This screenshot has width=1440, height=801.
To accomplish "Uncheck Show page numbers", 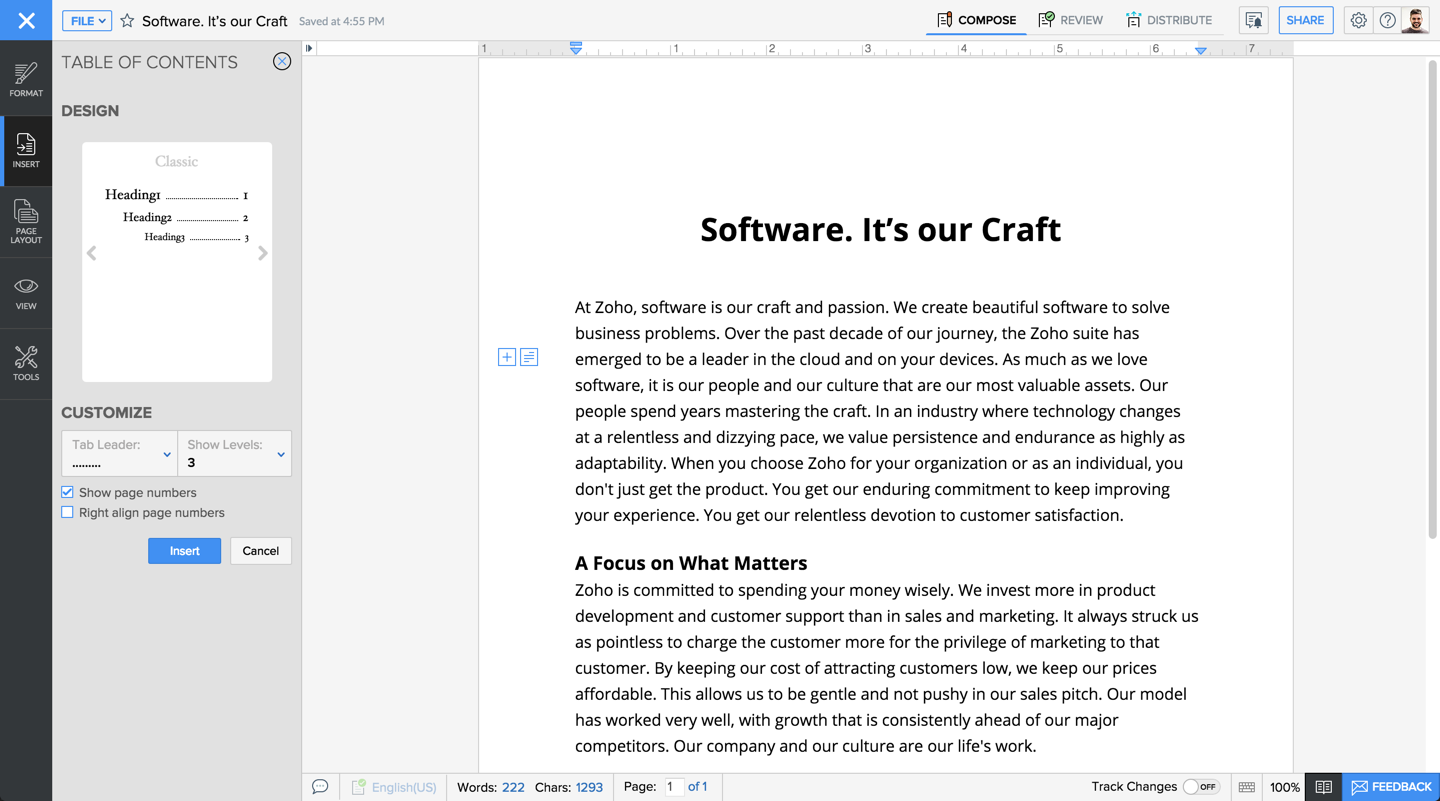I will tap(67, 491).
